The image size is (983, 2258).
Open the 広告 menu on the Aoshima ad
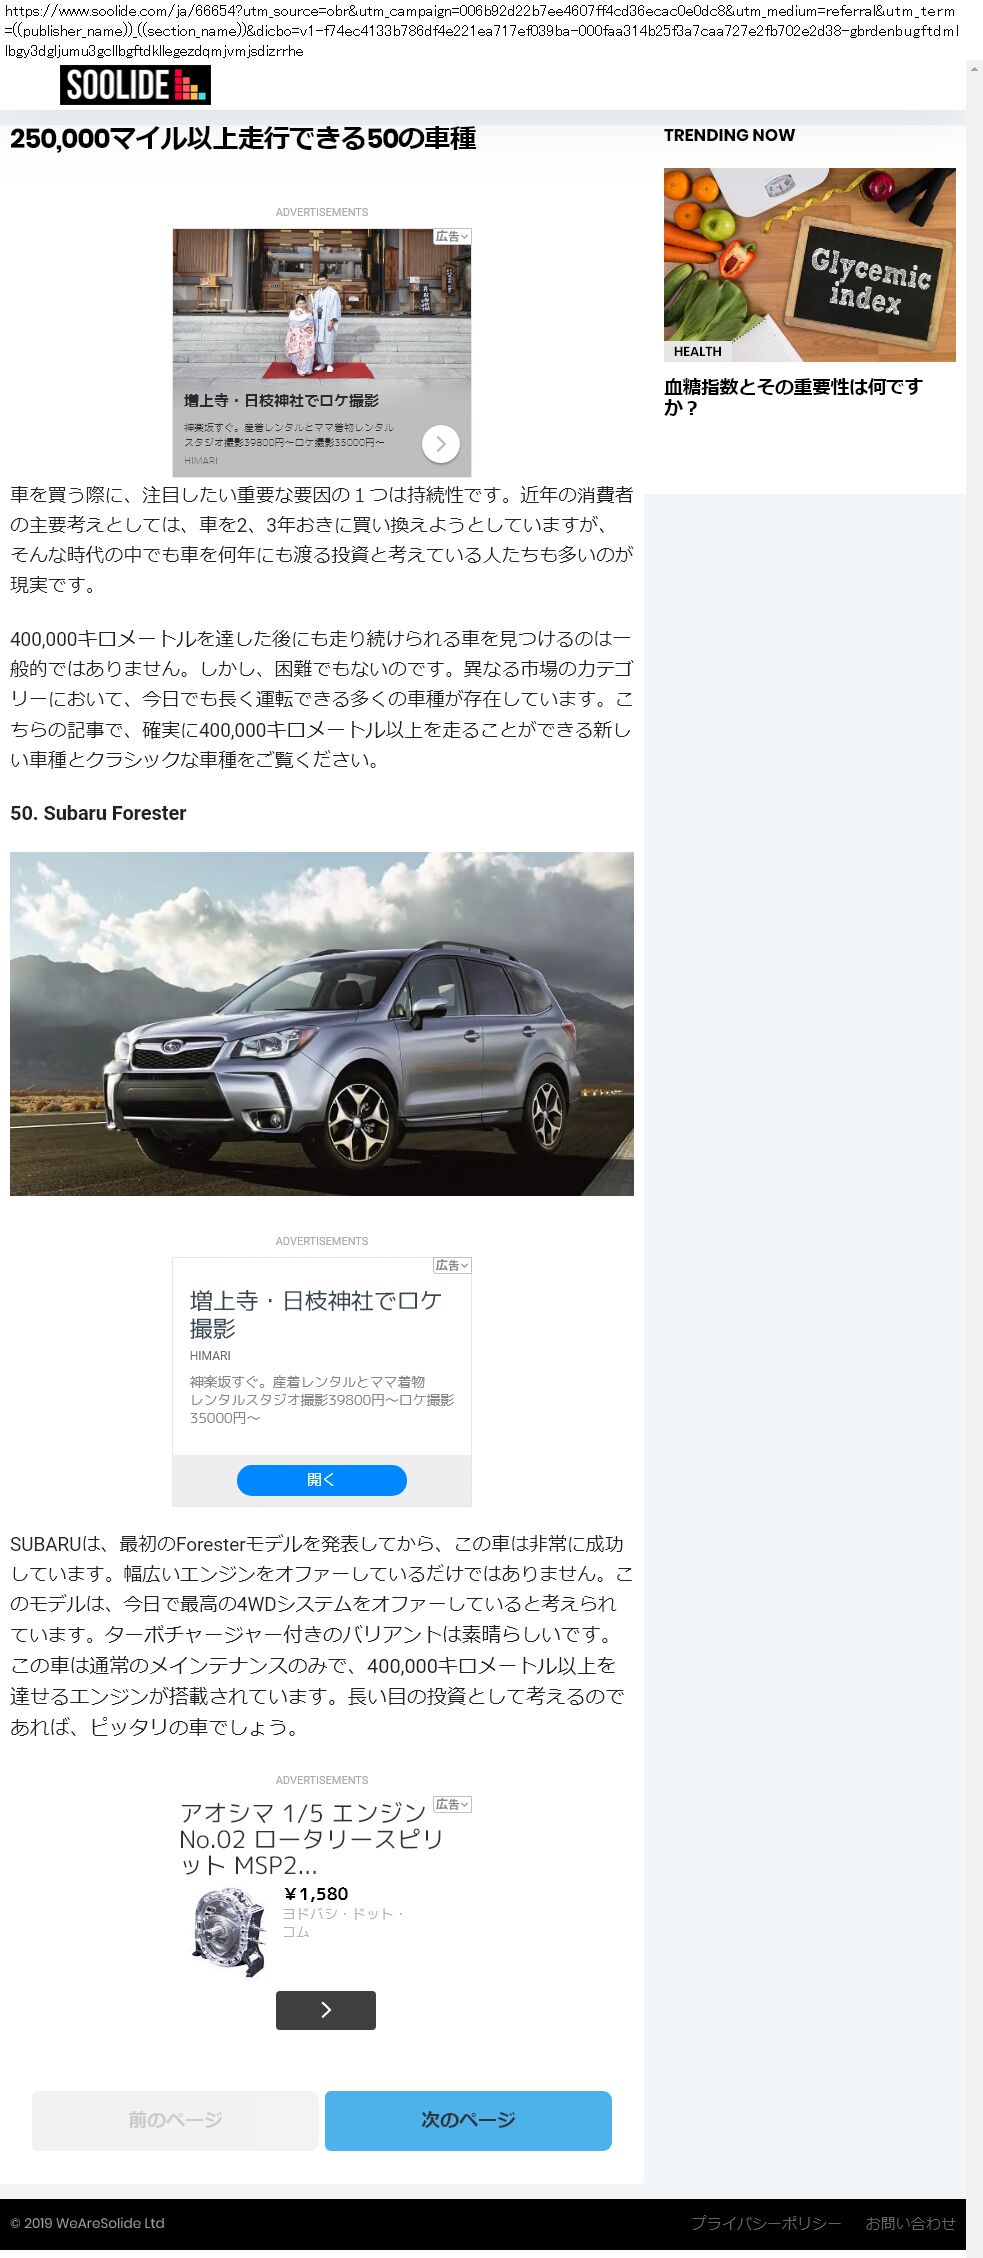point(452,1805)
